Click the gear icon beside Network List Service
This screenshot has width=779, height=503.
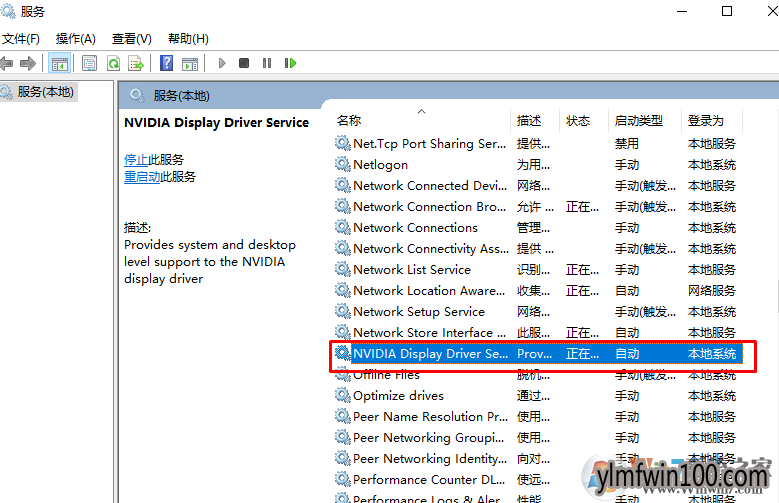pos(343,269)
